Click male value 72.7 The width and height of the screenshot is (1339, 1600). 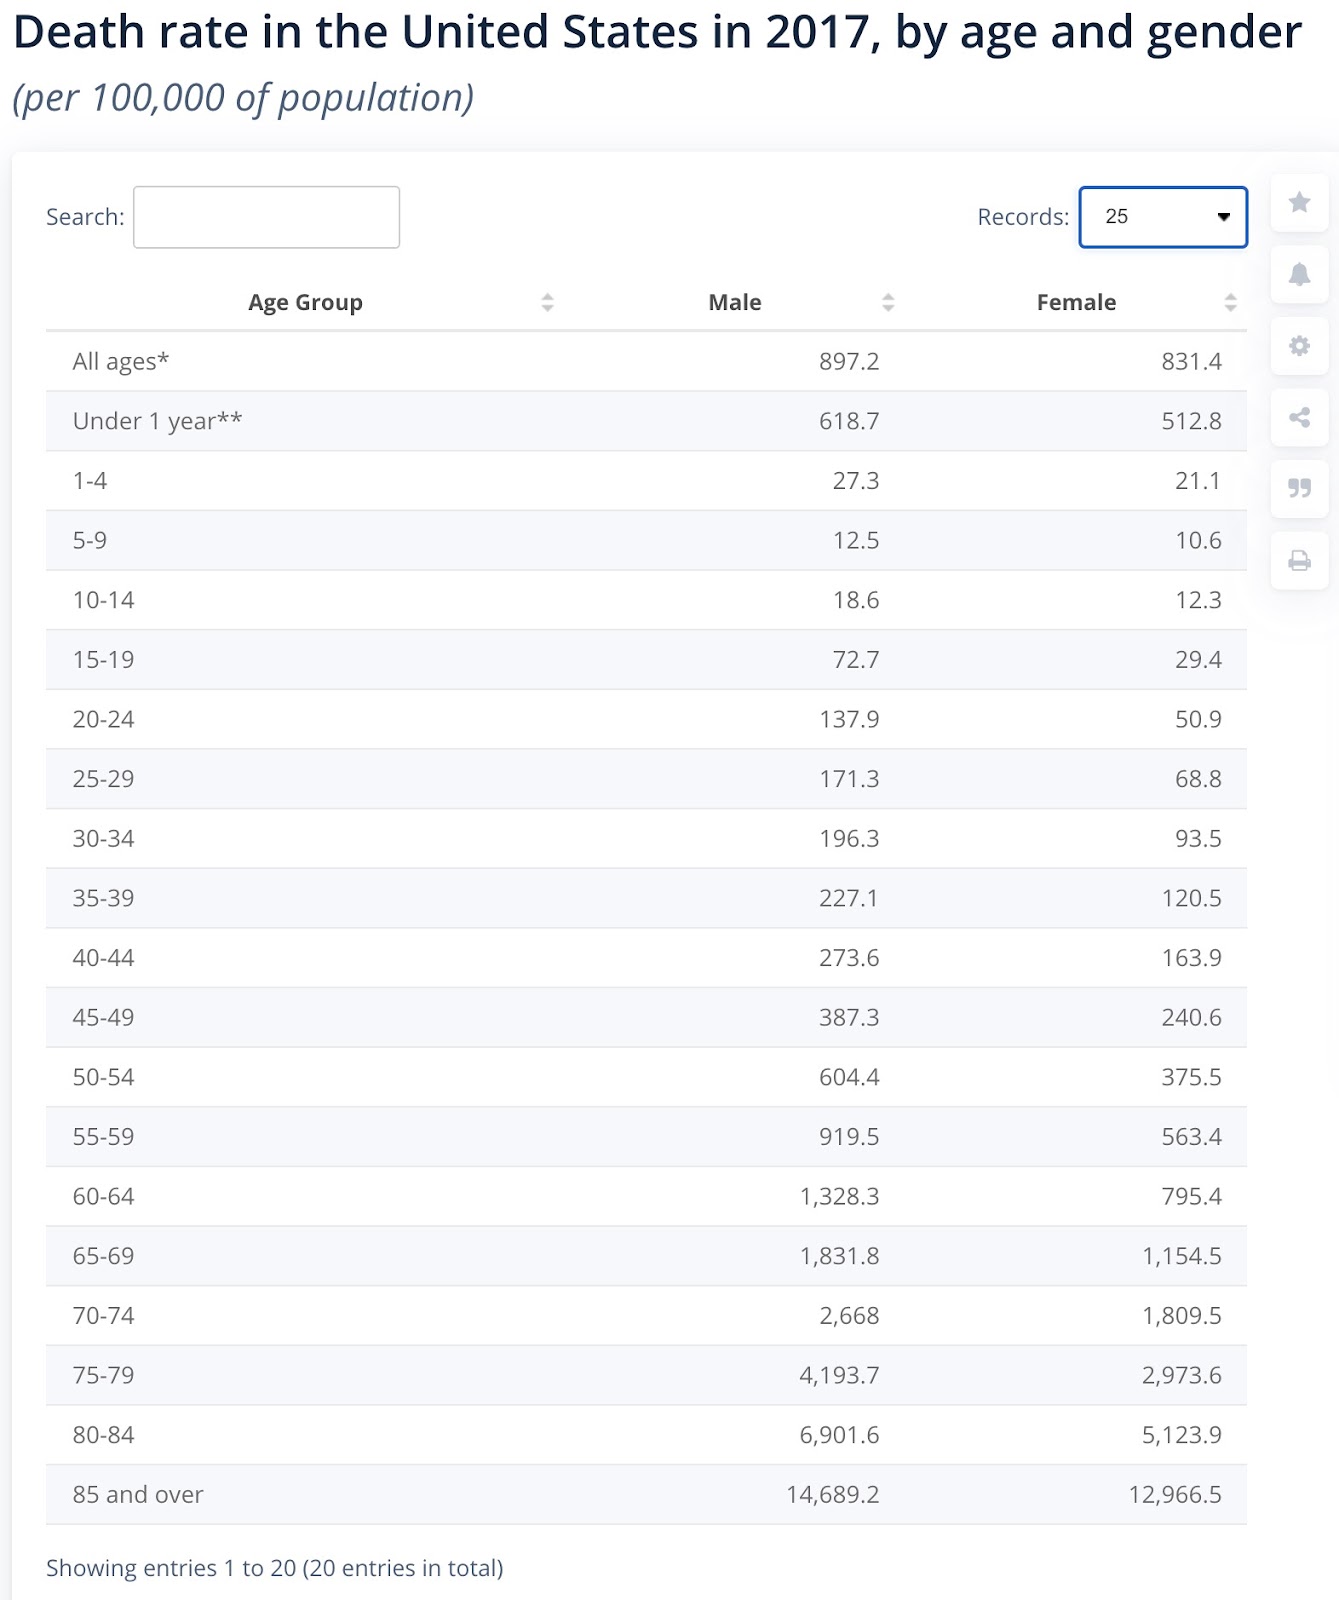(x=856, y=660)
